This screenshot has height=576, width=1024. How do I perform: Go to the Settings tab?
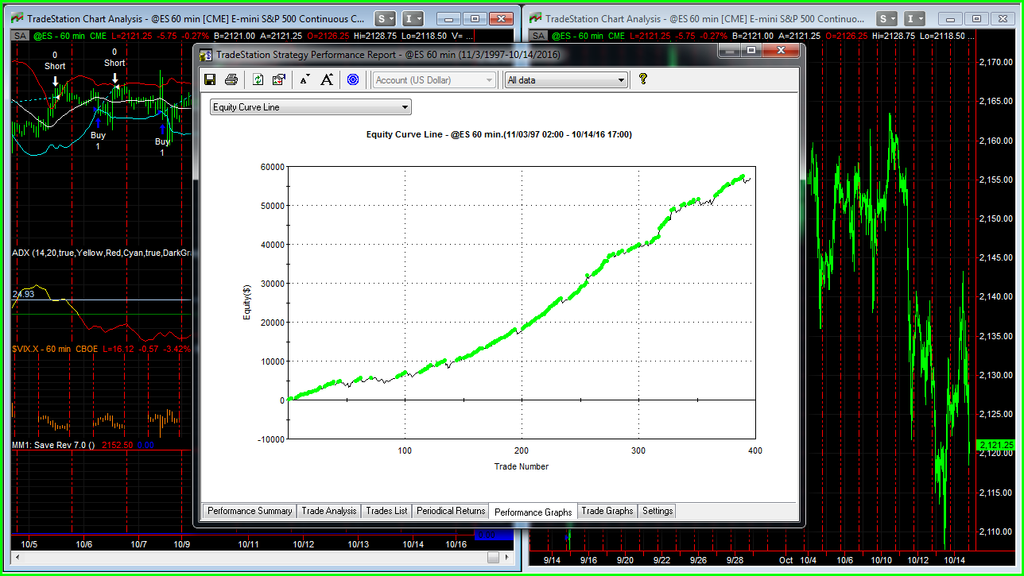tap(657, 511)
